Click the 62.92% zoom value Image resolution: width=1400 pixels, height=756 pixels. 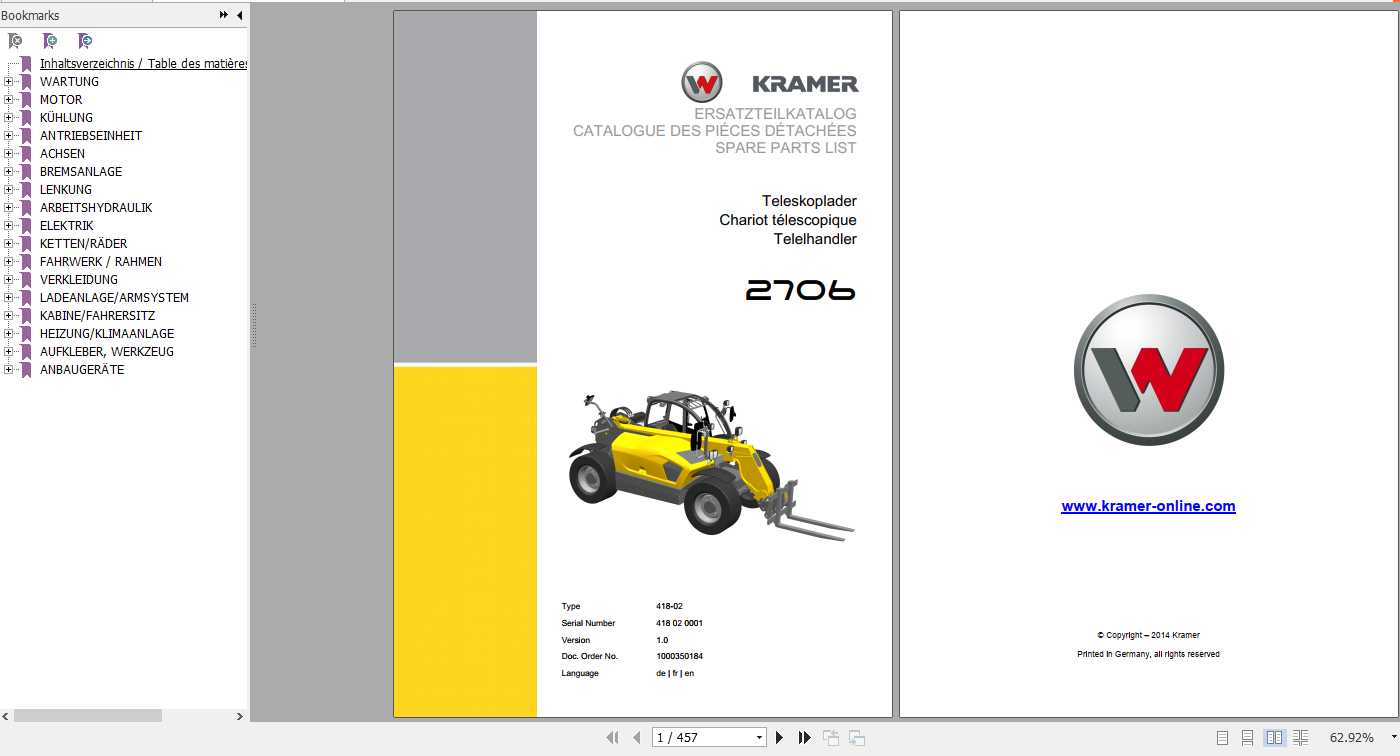pos(1351,738)
